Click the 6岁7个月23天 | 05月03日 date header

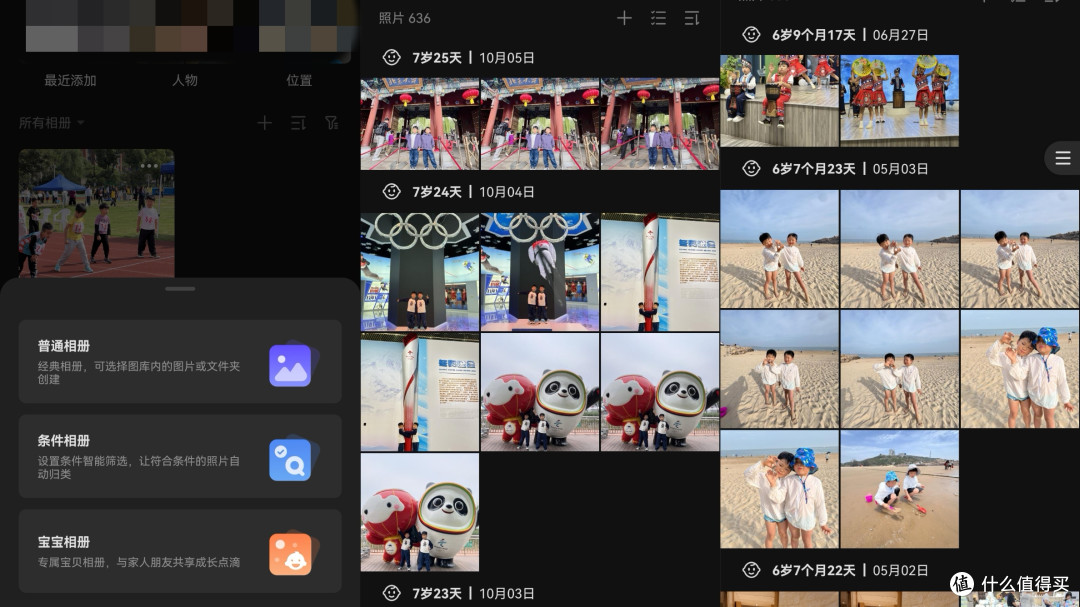point(850,169)
